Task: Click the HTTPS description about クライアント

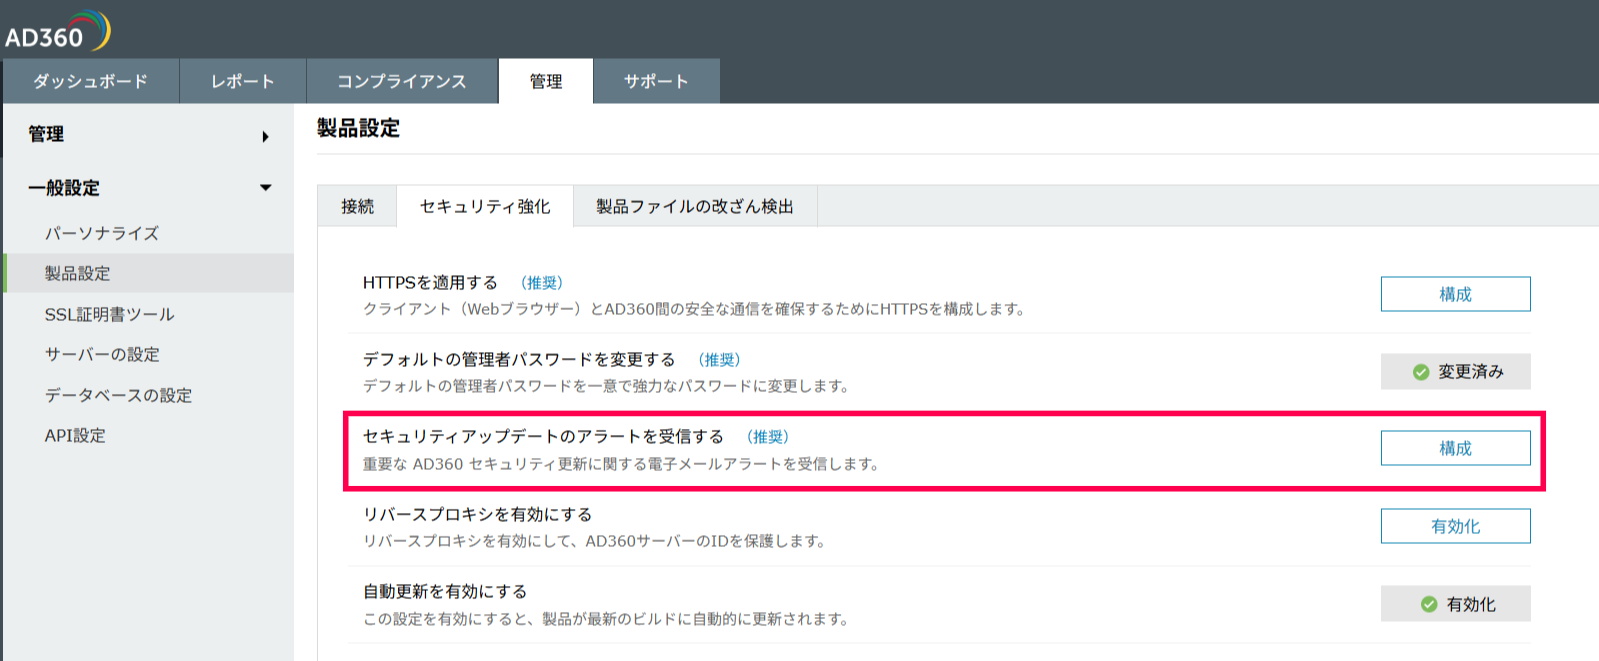Action: coord(695,309)
